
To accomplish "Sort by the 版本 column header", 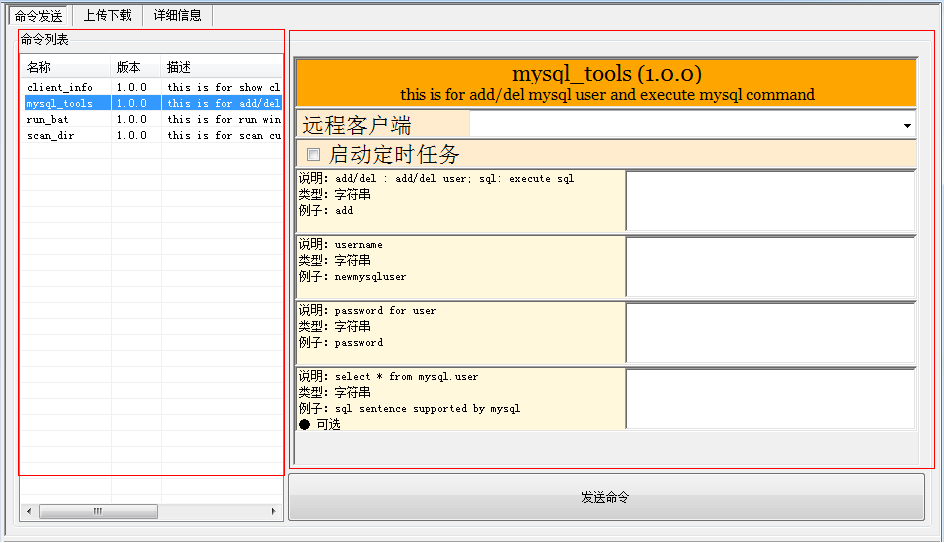I will coord(136,67).
